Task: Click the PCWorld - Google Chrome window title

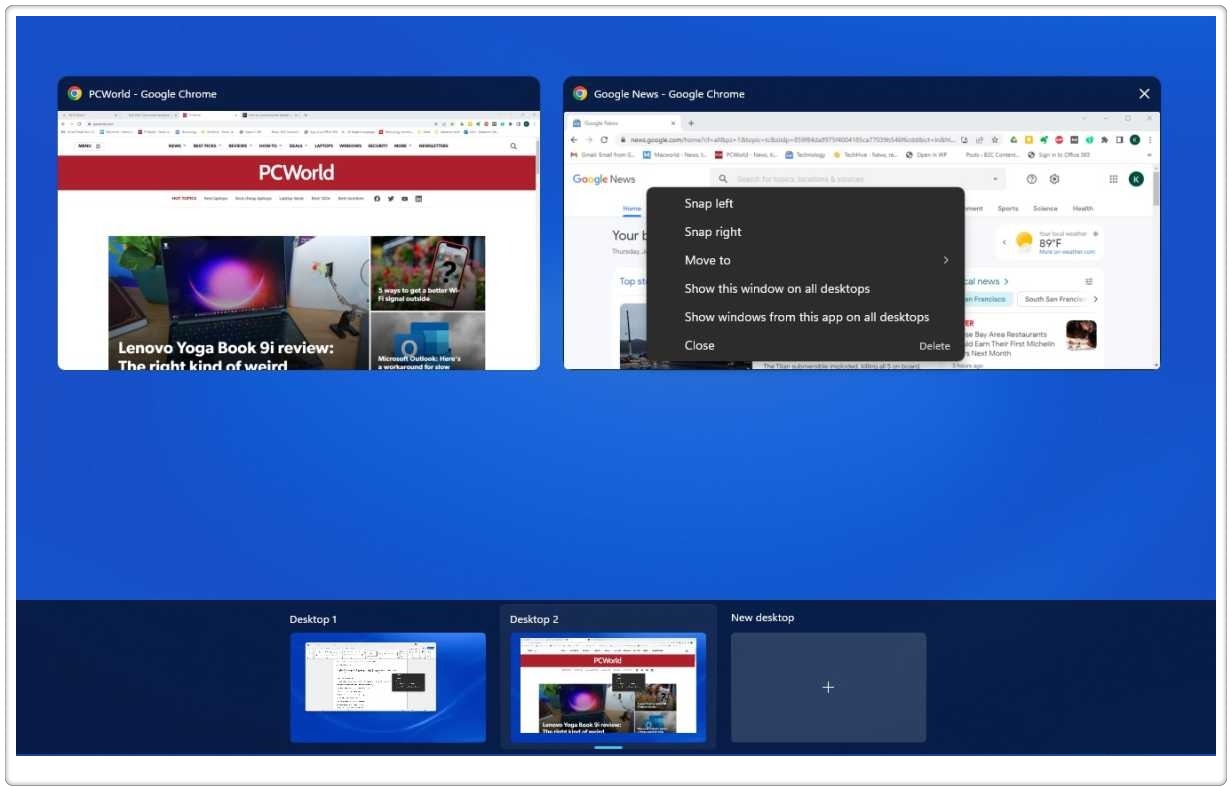Action: [x=152, y=94]
